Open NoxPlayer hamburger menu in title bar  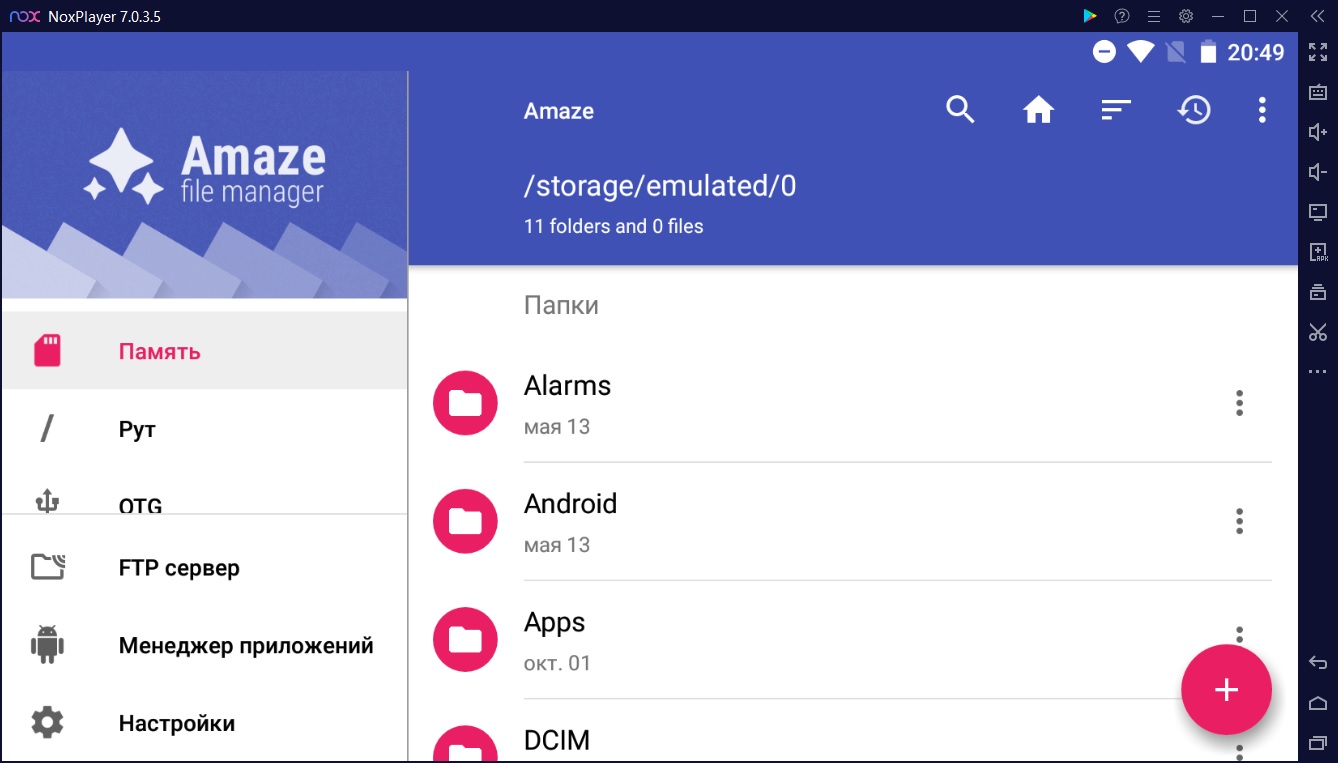click(x=1154, y=16)
